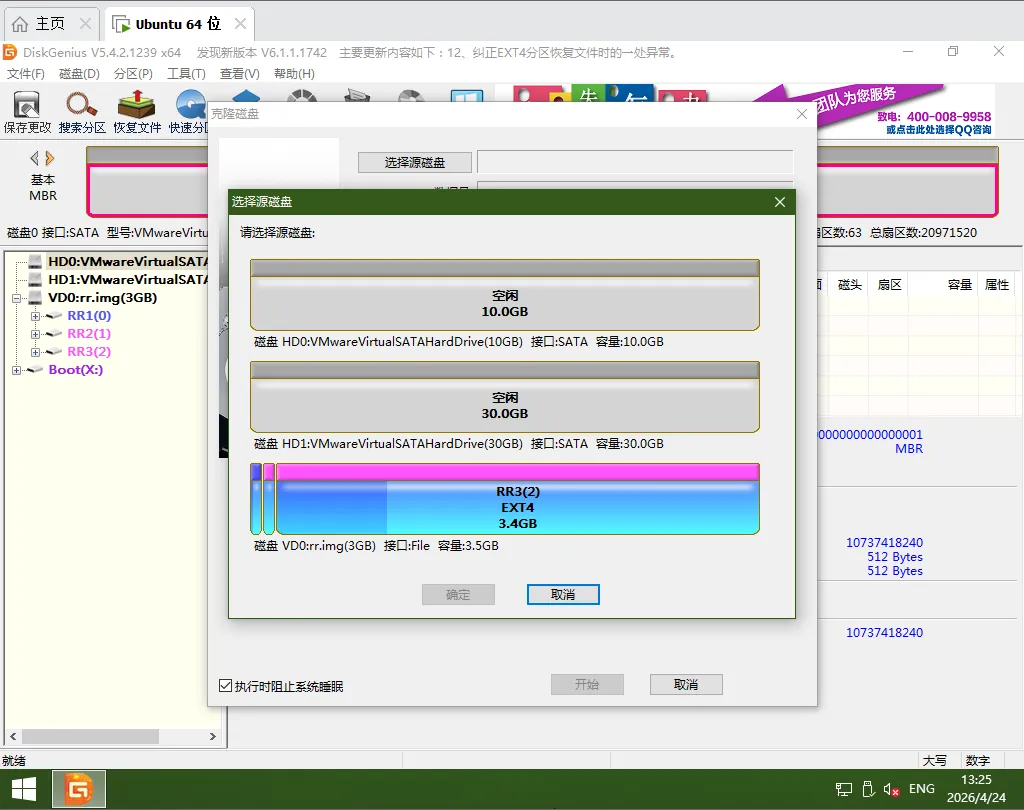Click 取消 in source disk dialog
The width and height of the screenshot is (1024, 810).
tap(563, 594)
